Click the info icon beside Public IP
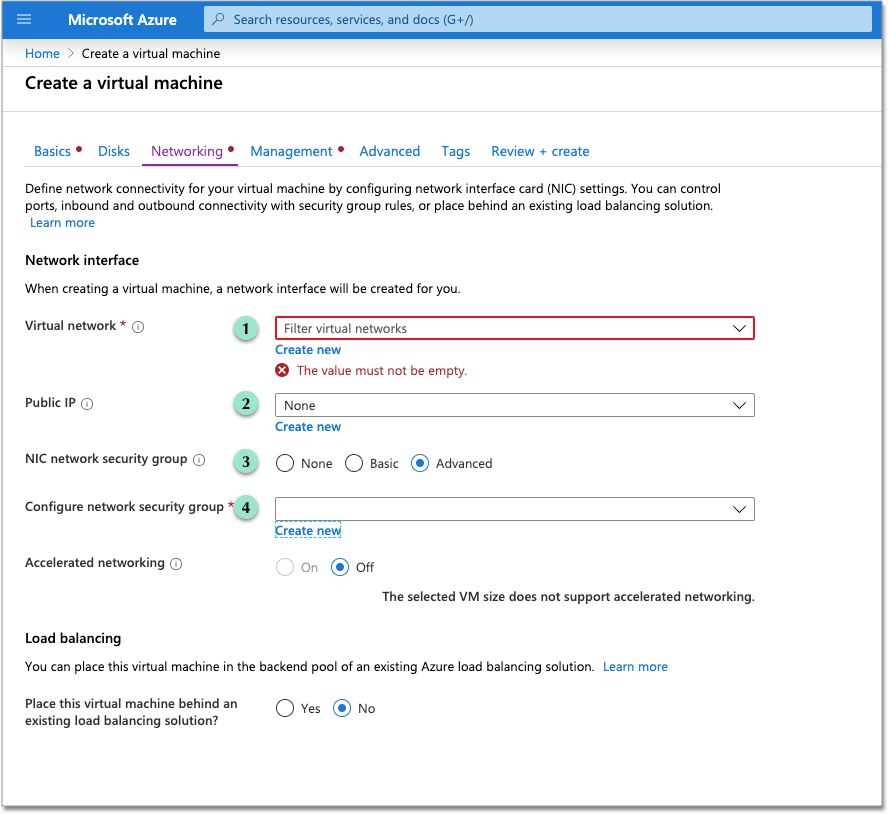 point(86,403)
